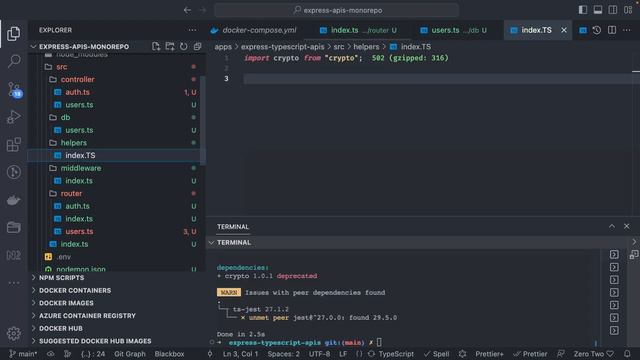Viewport: 640px width, 360px height.
Task: Go back in navigation history
Action: (x=187, y=10)
